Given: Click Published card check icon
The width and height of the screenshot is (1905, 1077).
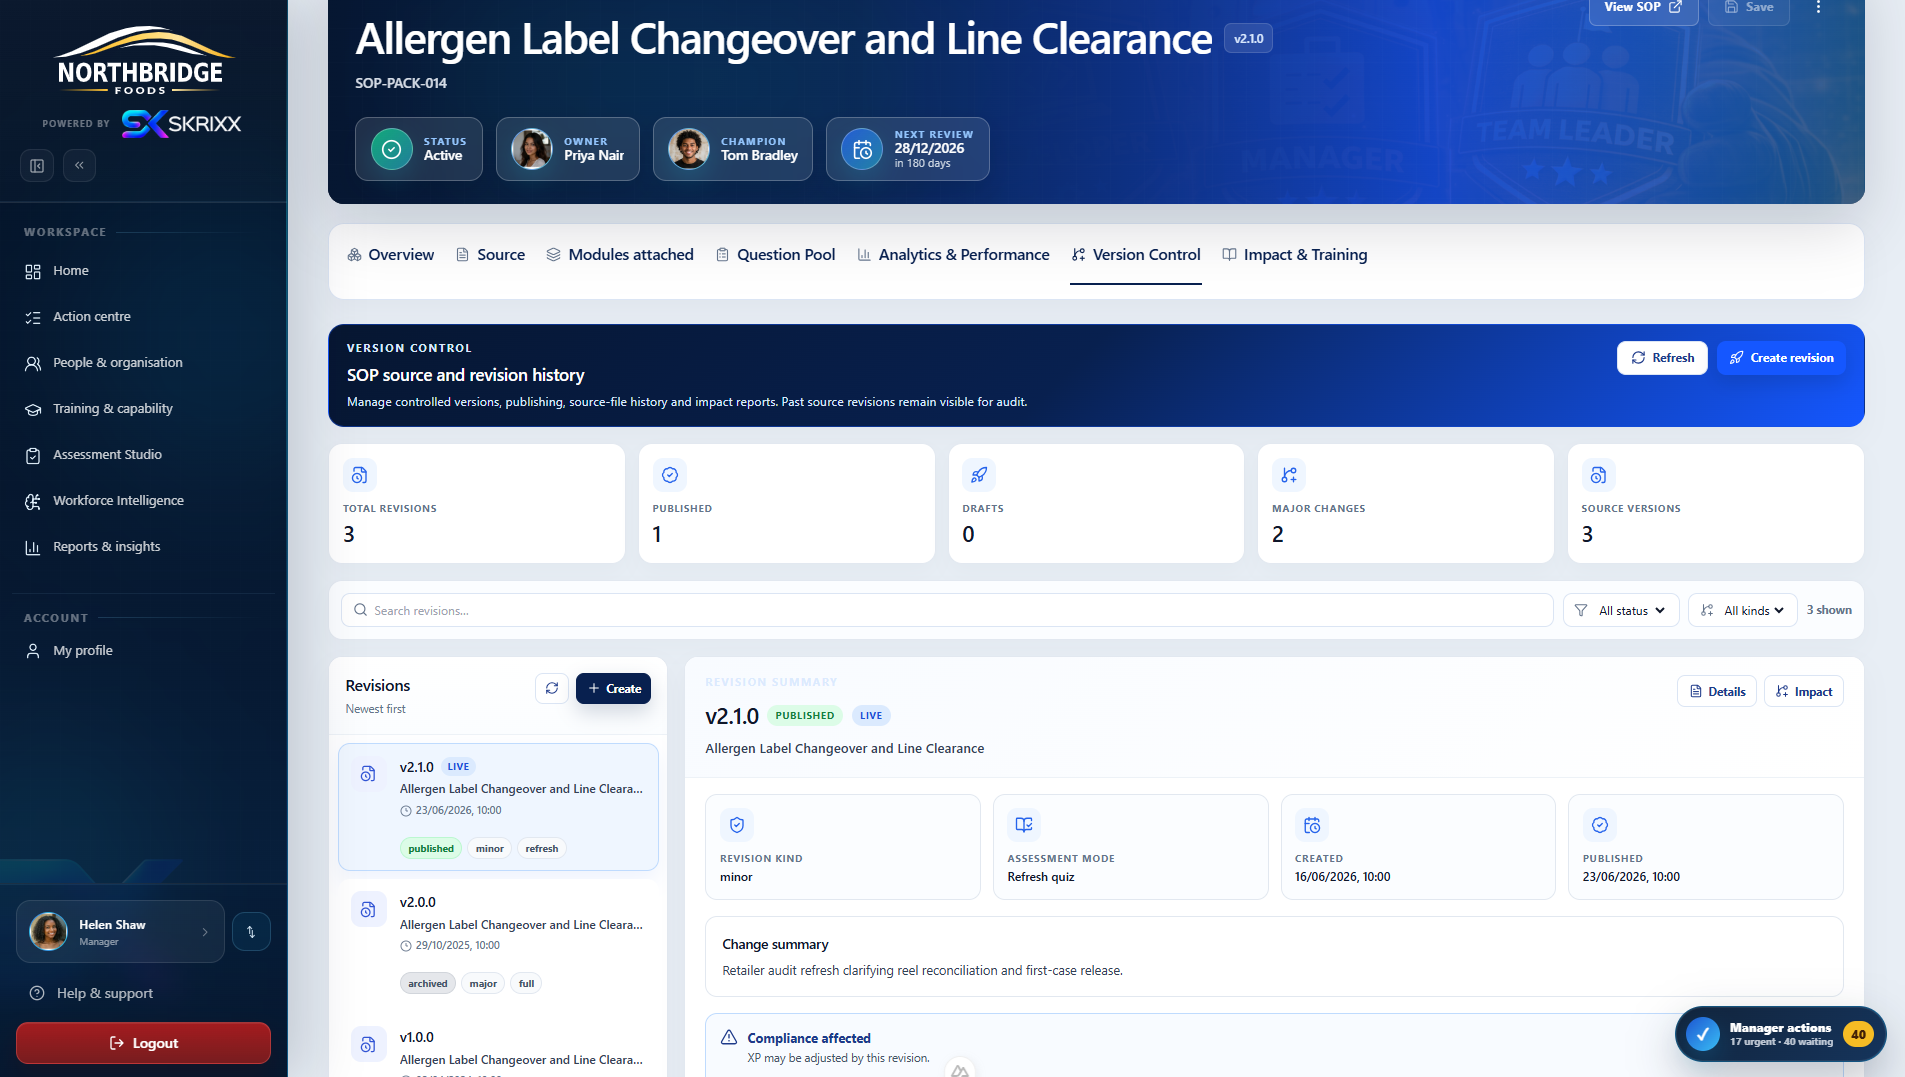Looking at the screenshot, I should pyautogui.click(x=670, y=475).
